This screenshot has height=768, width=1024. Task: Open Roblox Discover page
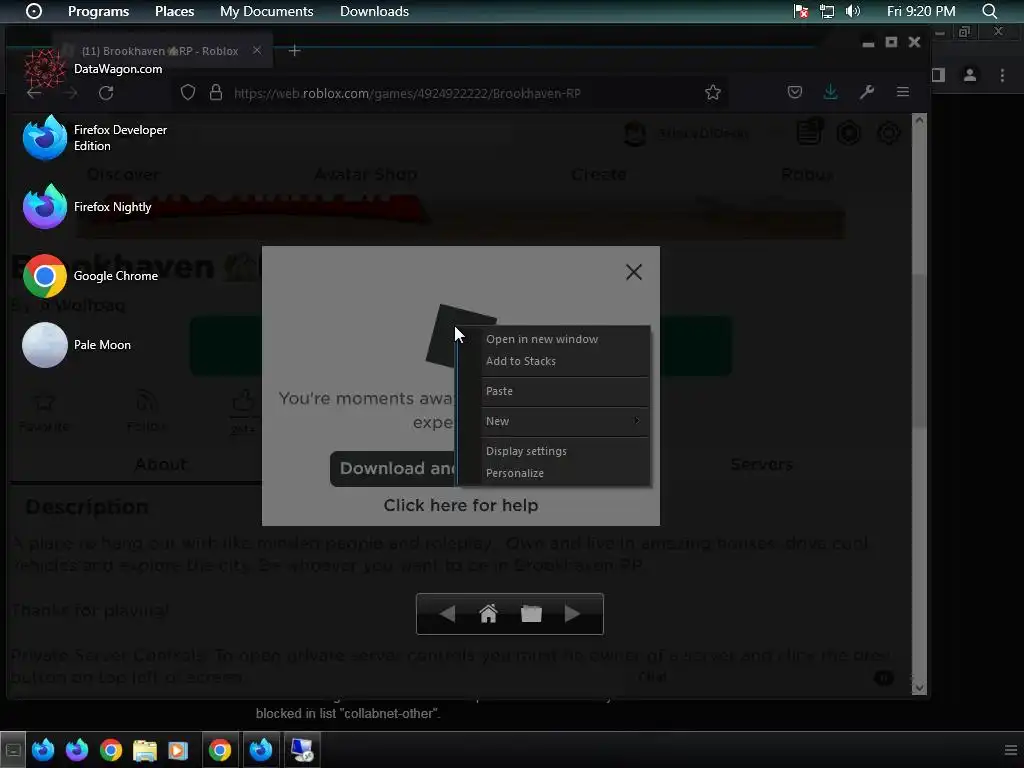(123, 174)
